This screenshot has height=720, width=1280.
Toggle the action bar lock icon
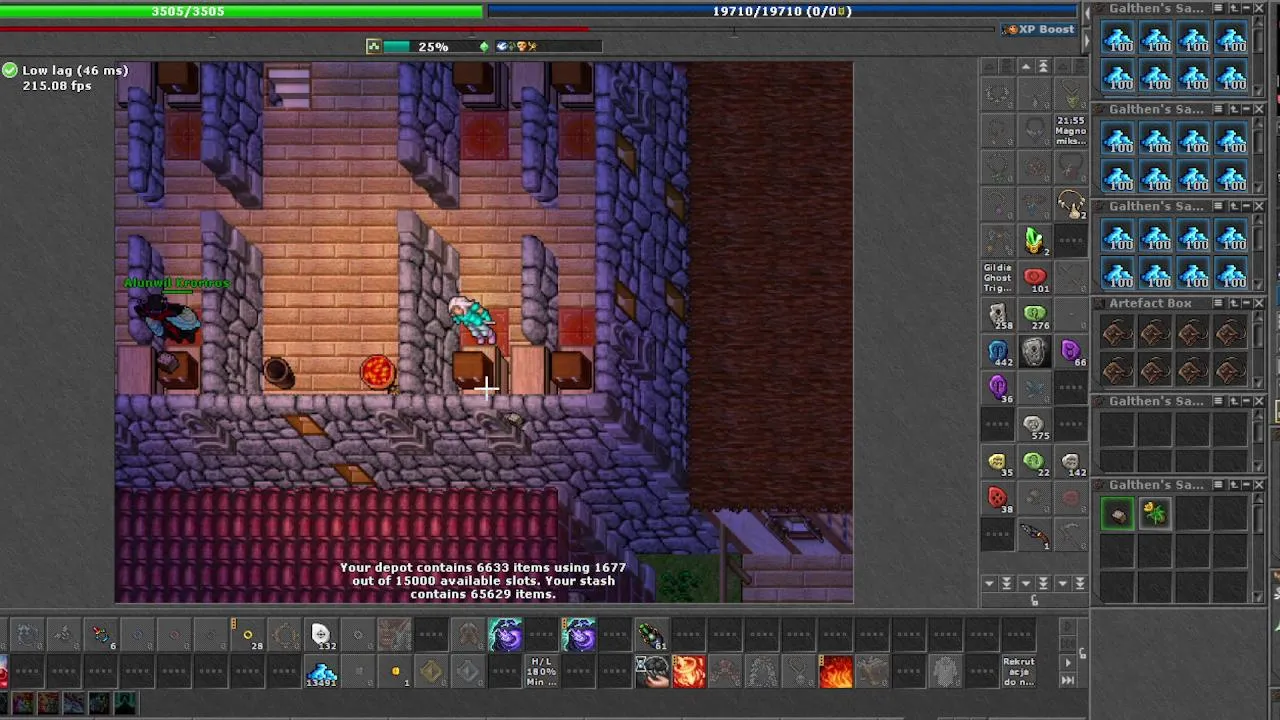point(1082,653)
